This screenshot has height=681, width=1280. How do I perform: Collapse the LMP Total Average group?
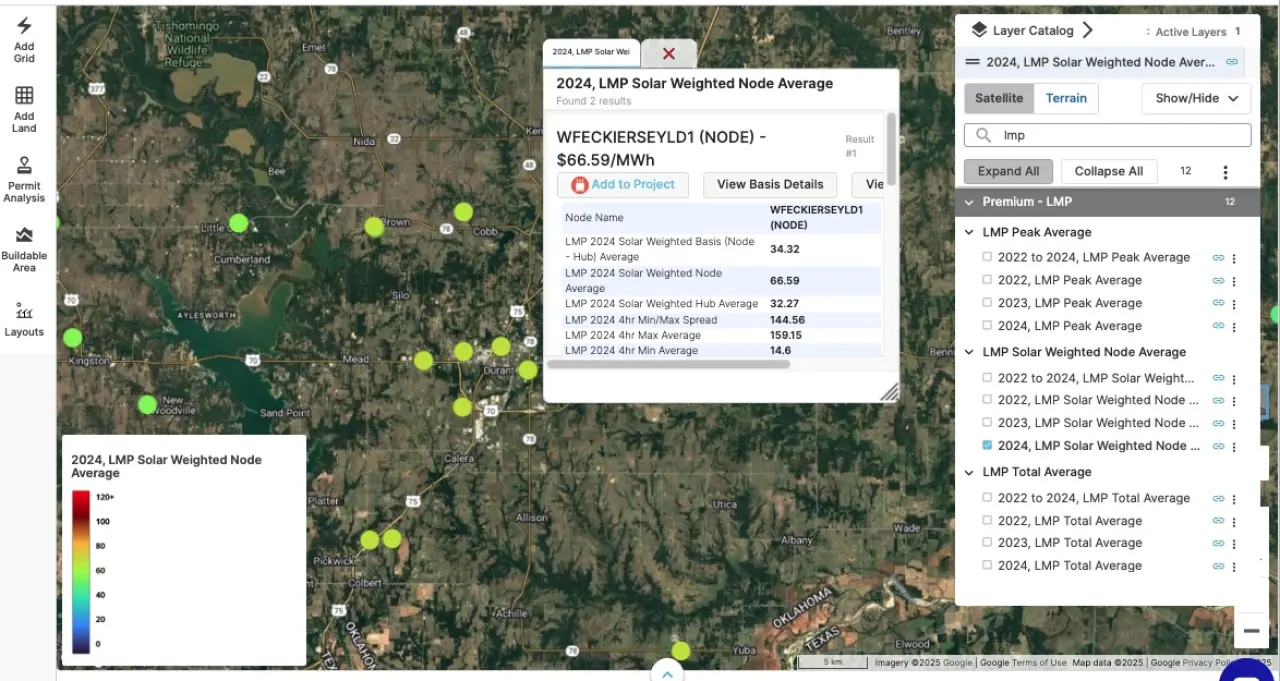coord(969,472)
